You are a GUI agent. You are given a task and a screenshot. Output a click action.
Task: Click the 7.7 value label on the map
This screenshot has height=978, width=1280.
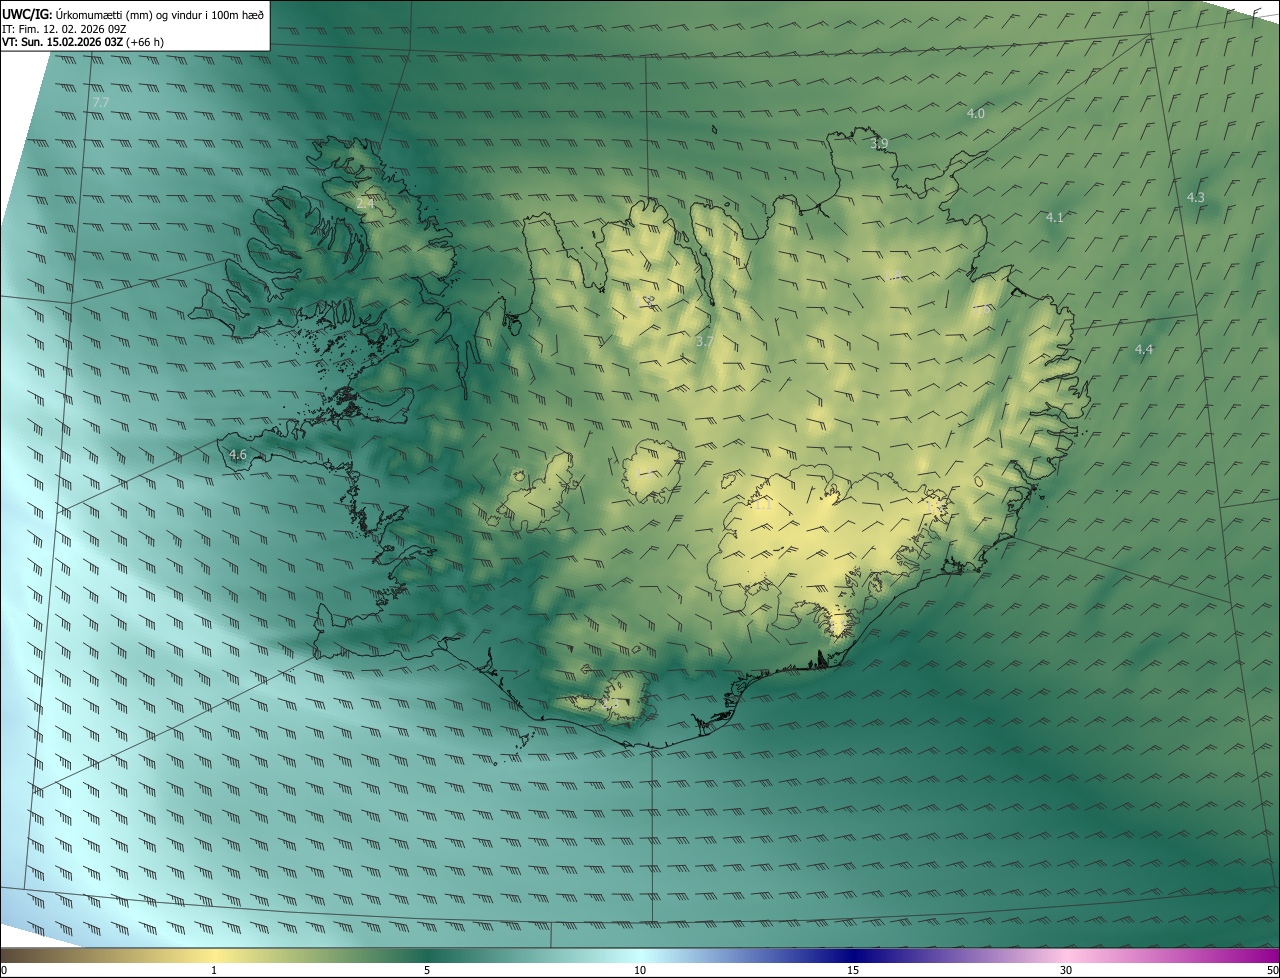(x=100, y=103)
